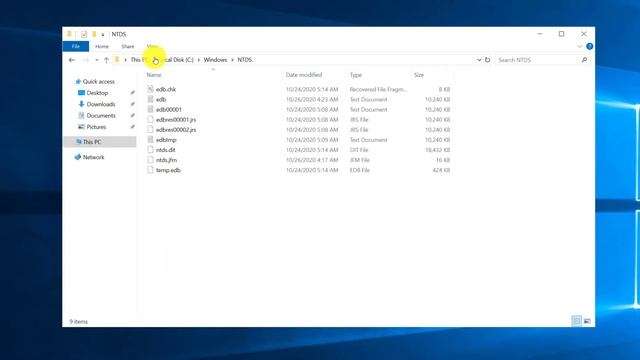Image resolution: width=640 pixels, height=360 pixels.
Task: Click the Downloads pin icon in Quick access
Action: coord(132,104)
